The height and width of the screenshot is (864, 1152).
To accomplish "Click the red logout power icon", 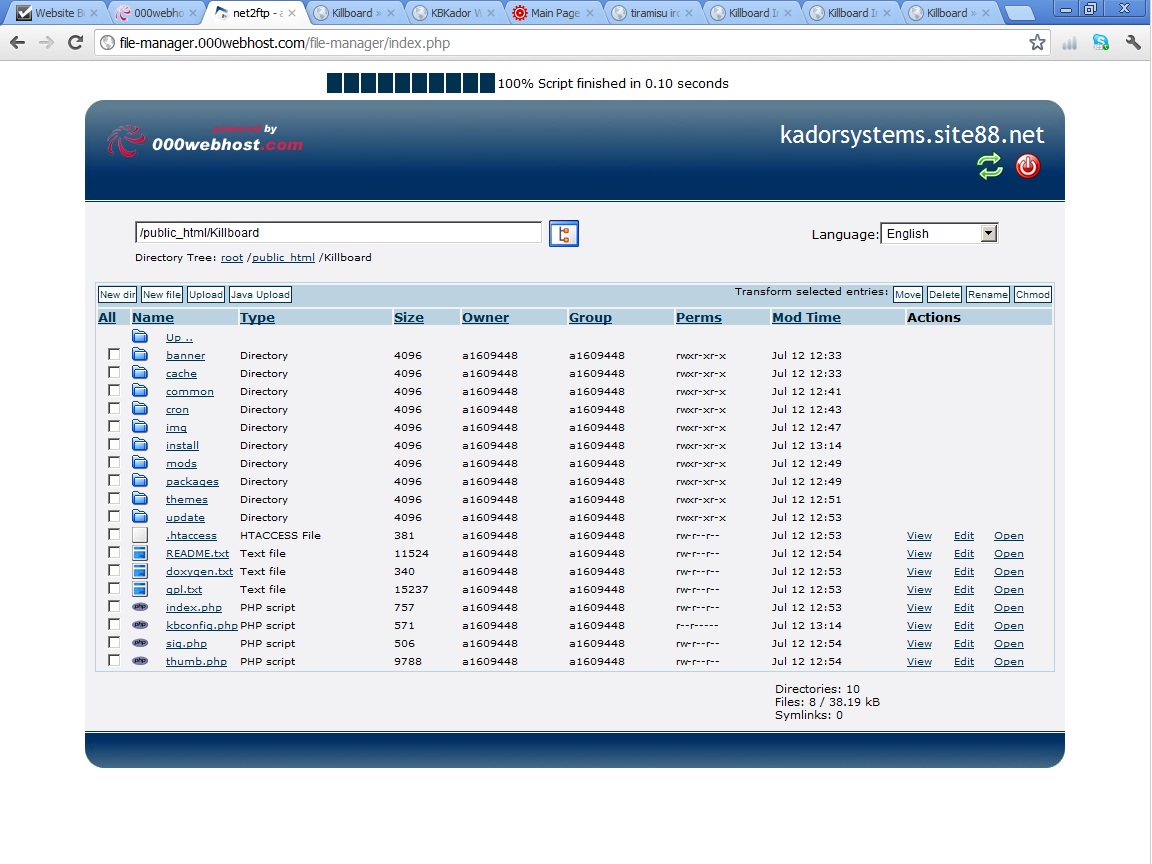I will pyautogui.click(x=1027, y=166).
